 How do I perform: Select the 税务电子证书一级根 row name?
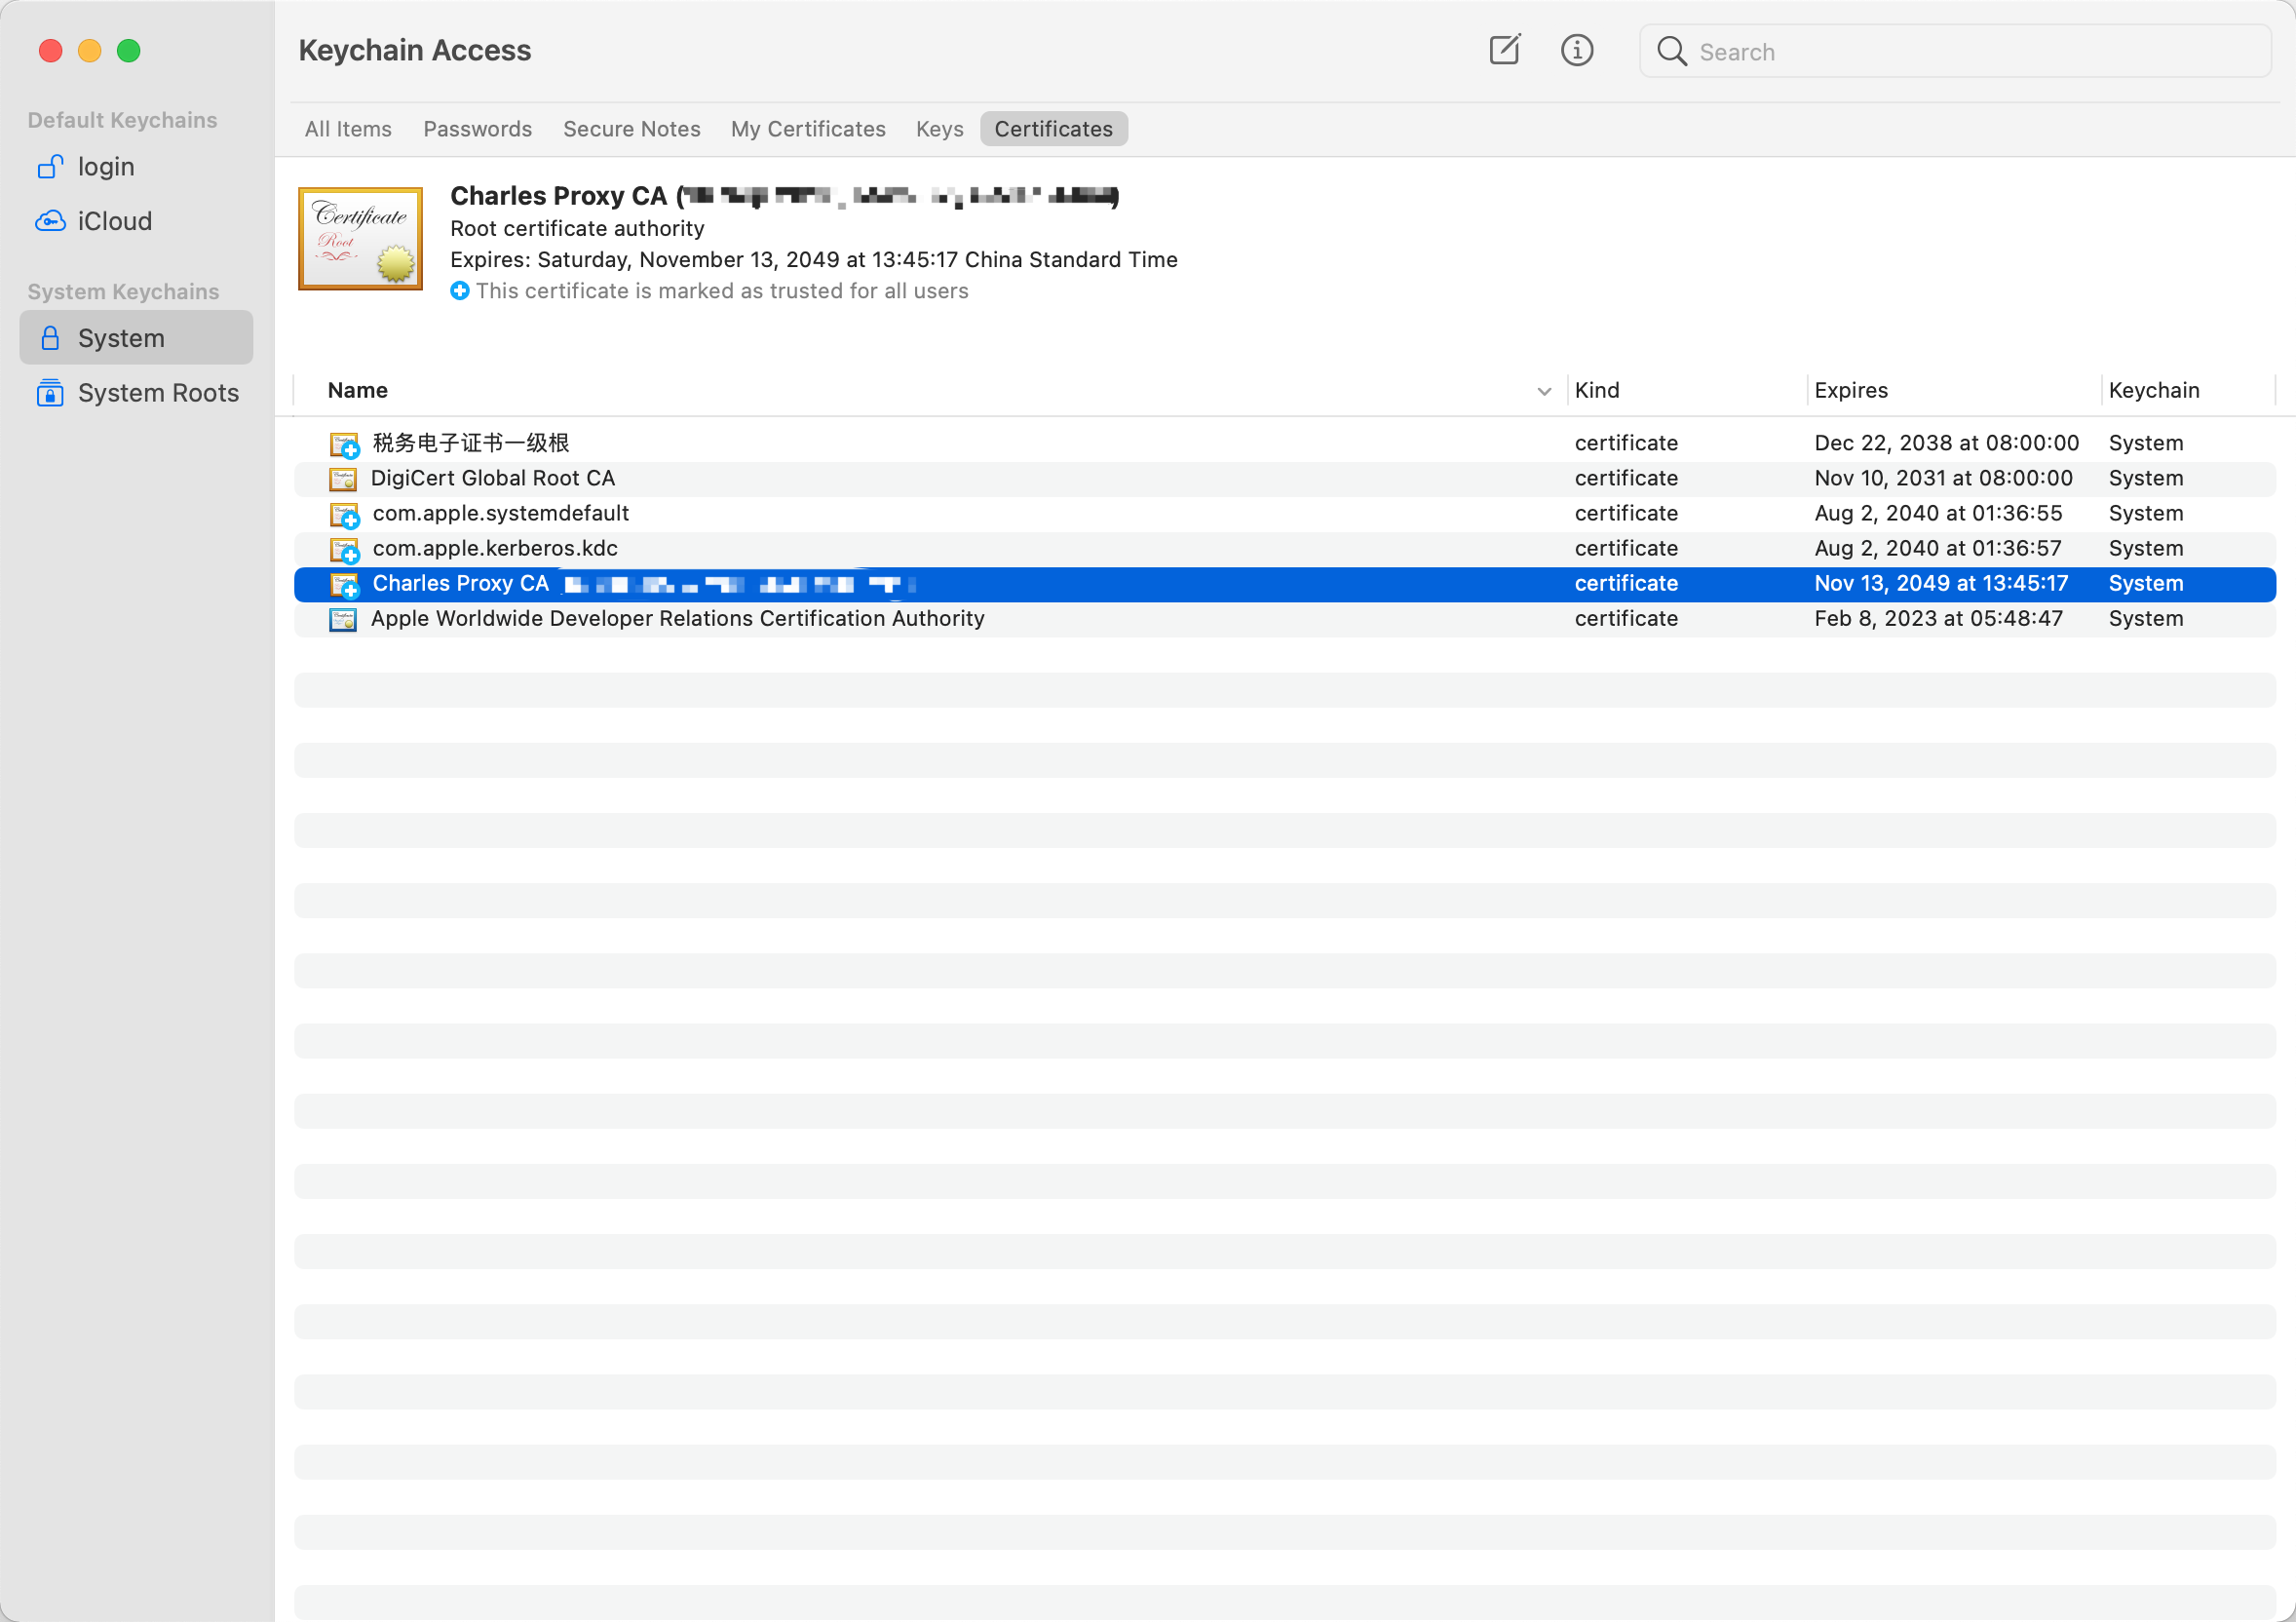(x=471, y=443)
